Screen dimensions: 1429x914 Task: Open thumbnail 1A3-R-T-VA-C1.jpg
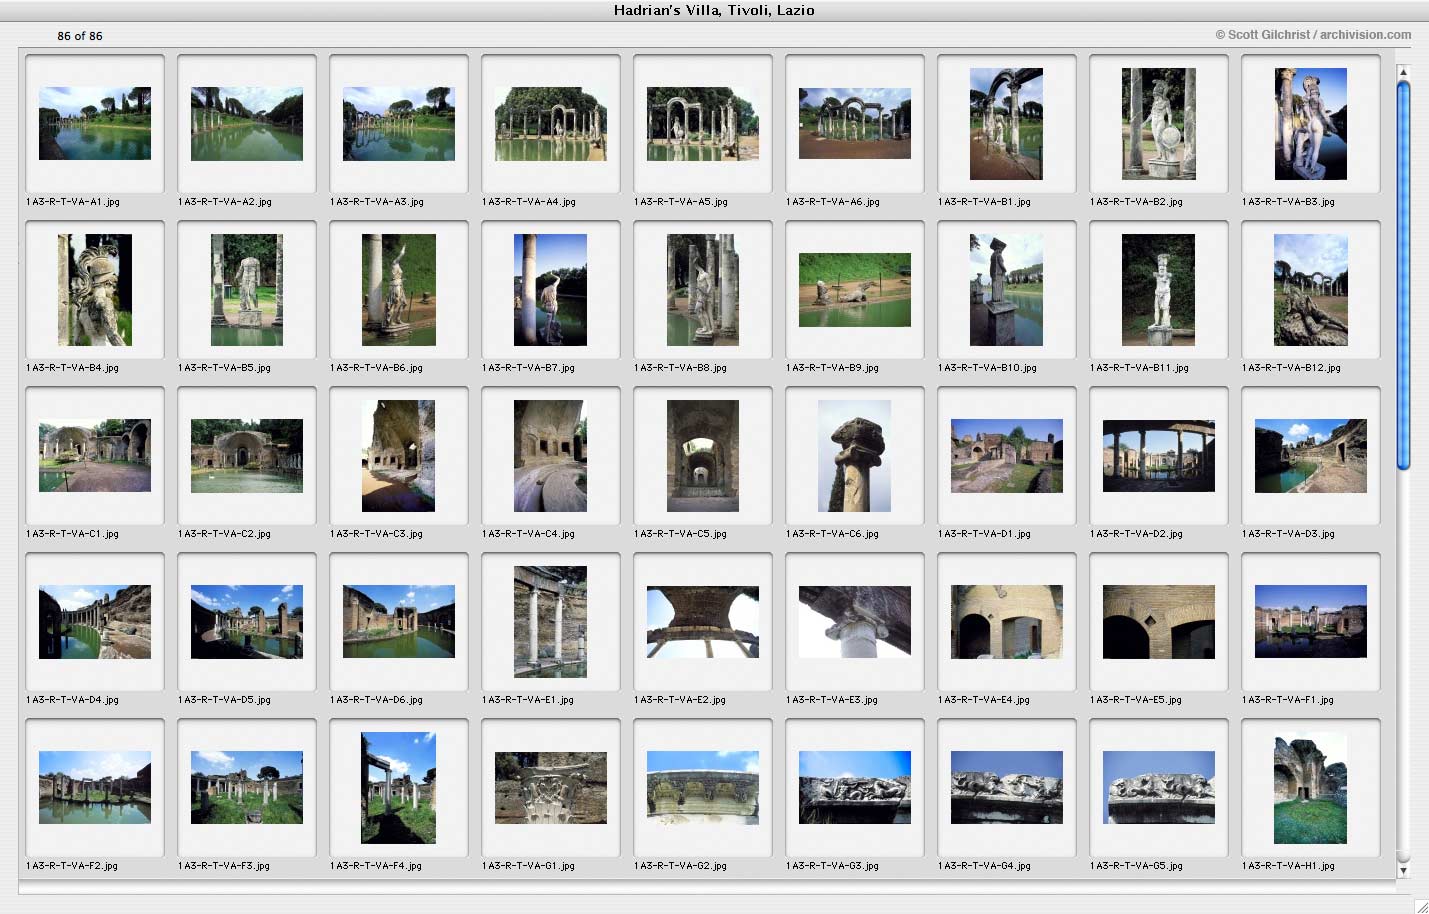(x=95, y=456)
